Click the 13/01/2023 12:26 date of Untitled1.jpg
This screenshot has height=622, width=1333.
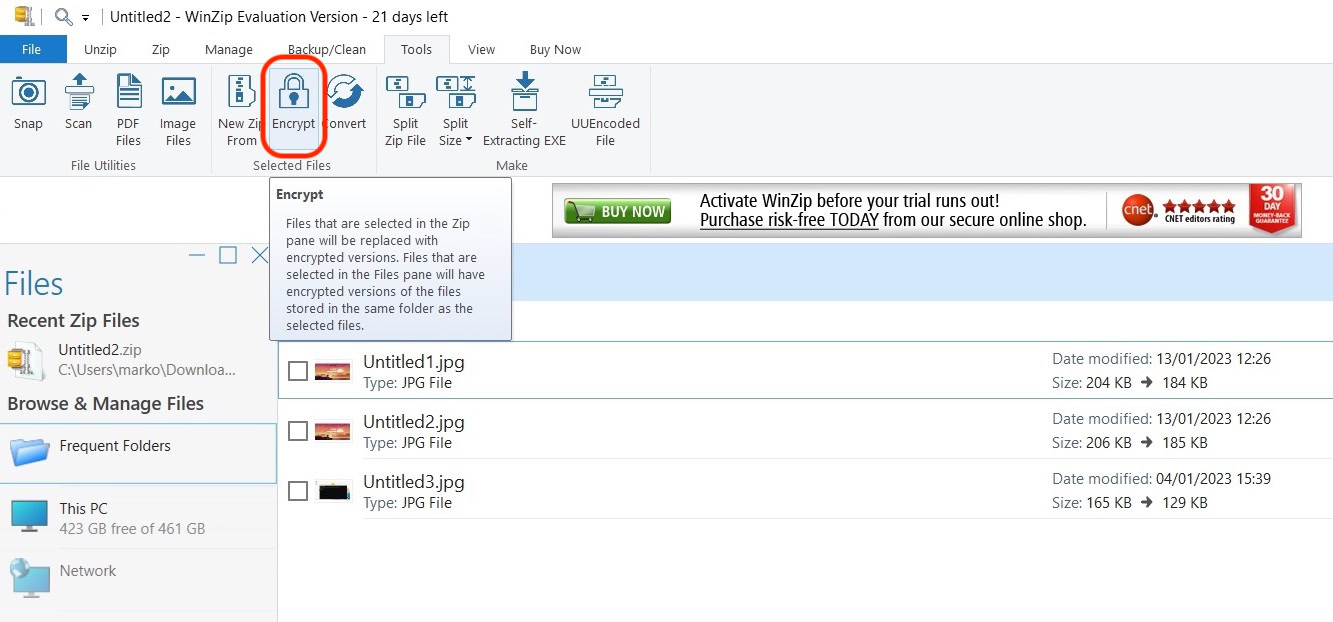point(1213,359)
